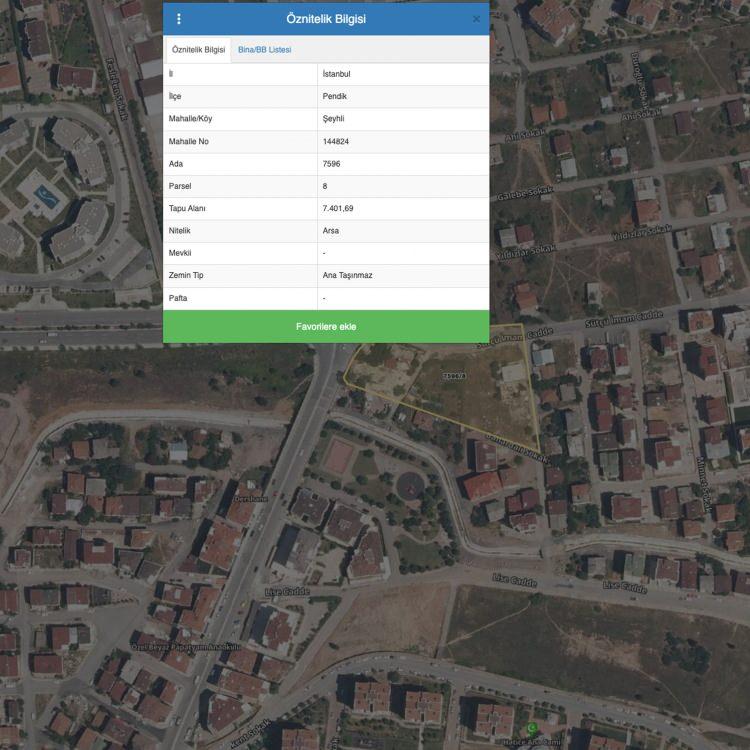This screenshot has height=750, width=750.
Task: Click the Galebe Sokak map label
Action: (x=525, y=193)
